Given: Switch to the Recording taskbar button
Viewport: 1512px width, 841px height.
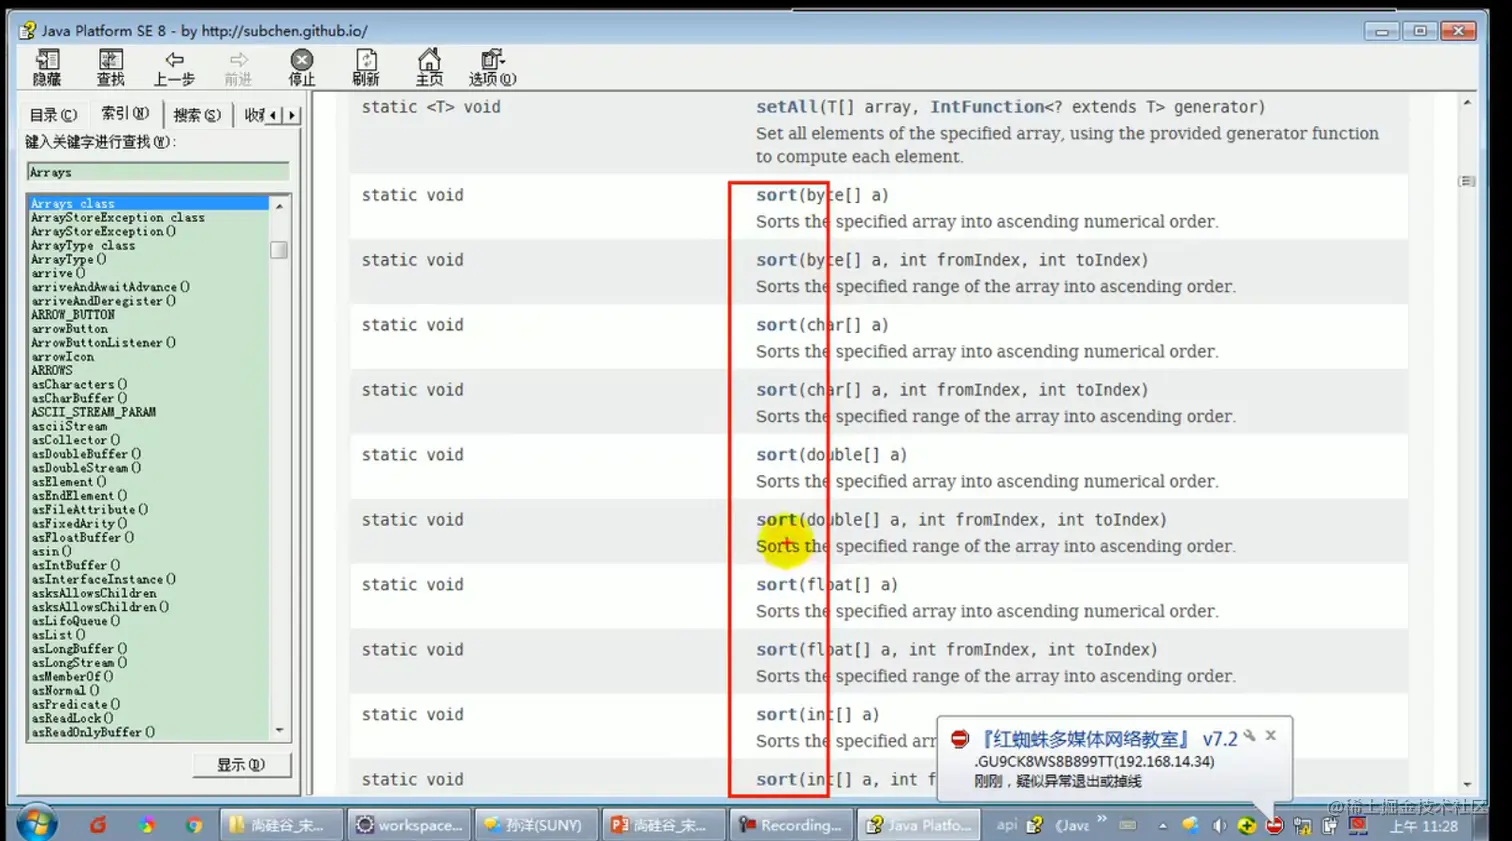Looking at the screenshot, I should [x=790, y=825].
